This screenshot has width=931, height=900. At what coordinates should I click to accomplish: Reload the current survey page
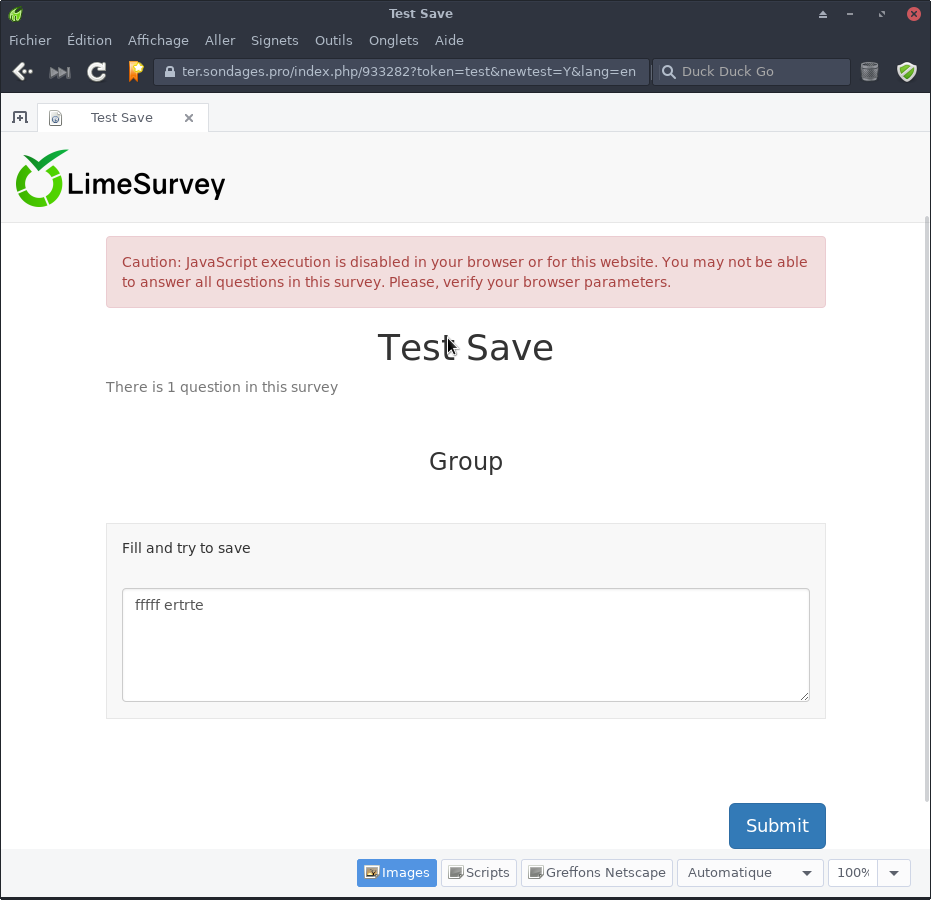tap(97, 72)
